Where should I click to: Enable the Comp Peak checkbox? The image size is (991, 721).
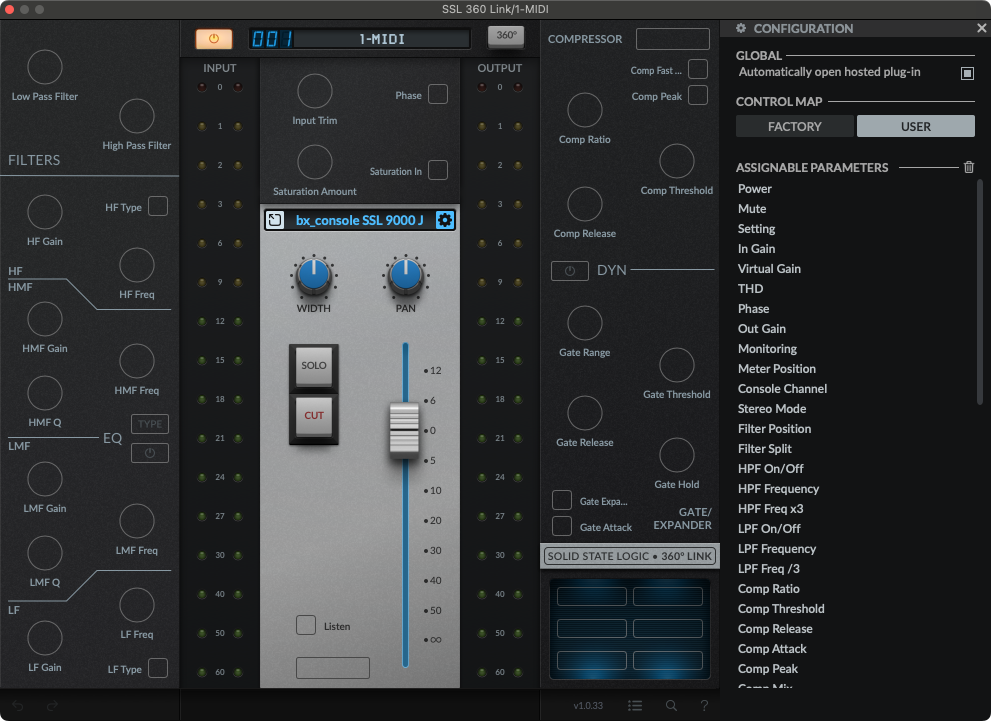[x=697, y=96]
